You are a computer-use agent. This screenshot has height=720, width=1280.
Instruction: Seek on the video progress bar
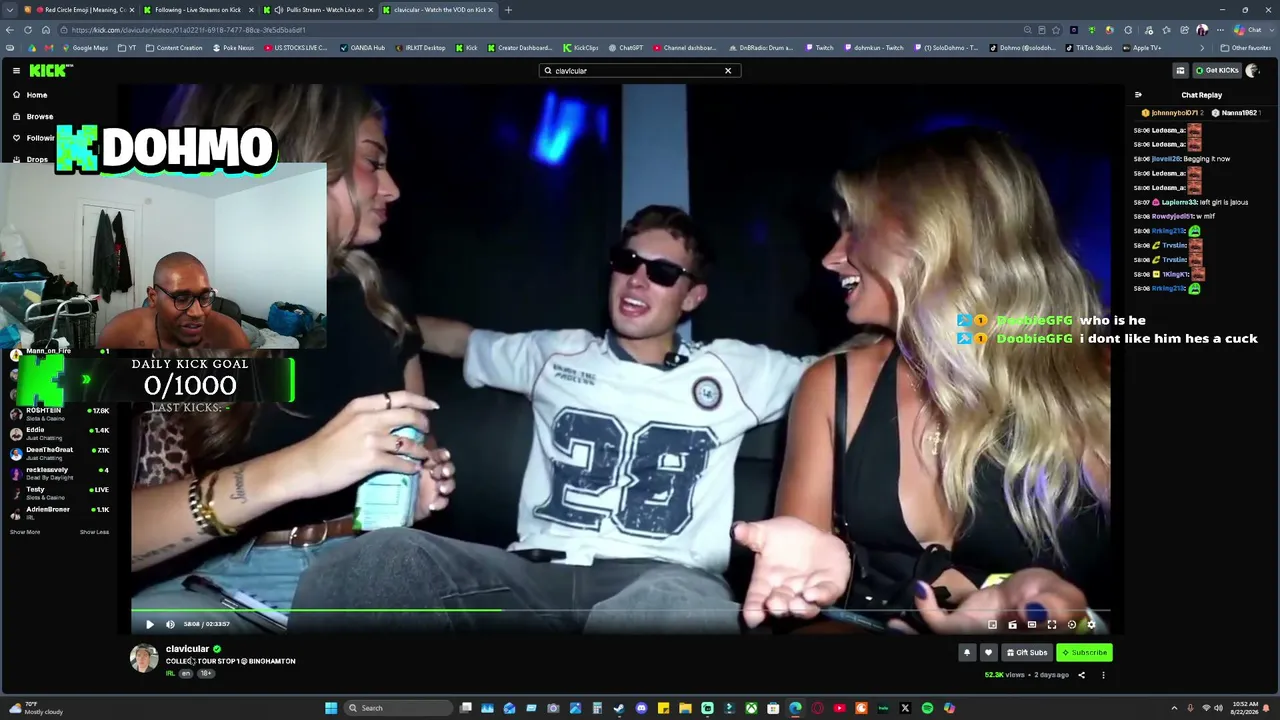coord(620,609)
